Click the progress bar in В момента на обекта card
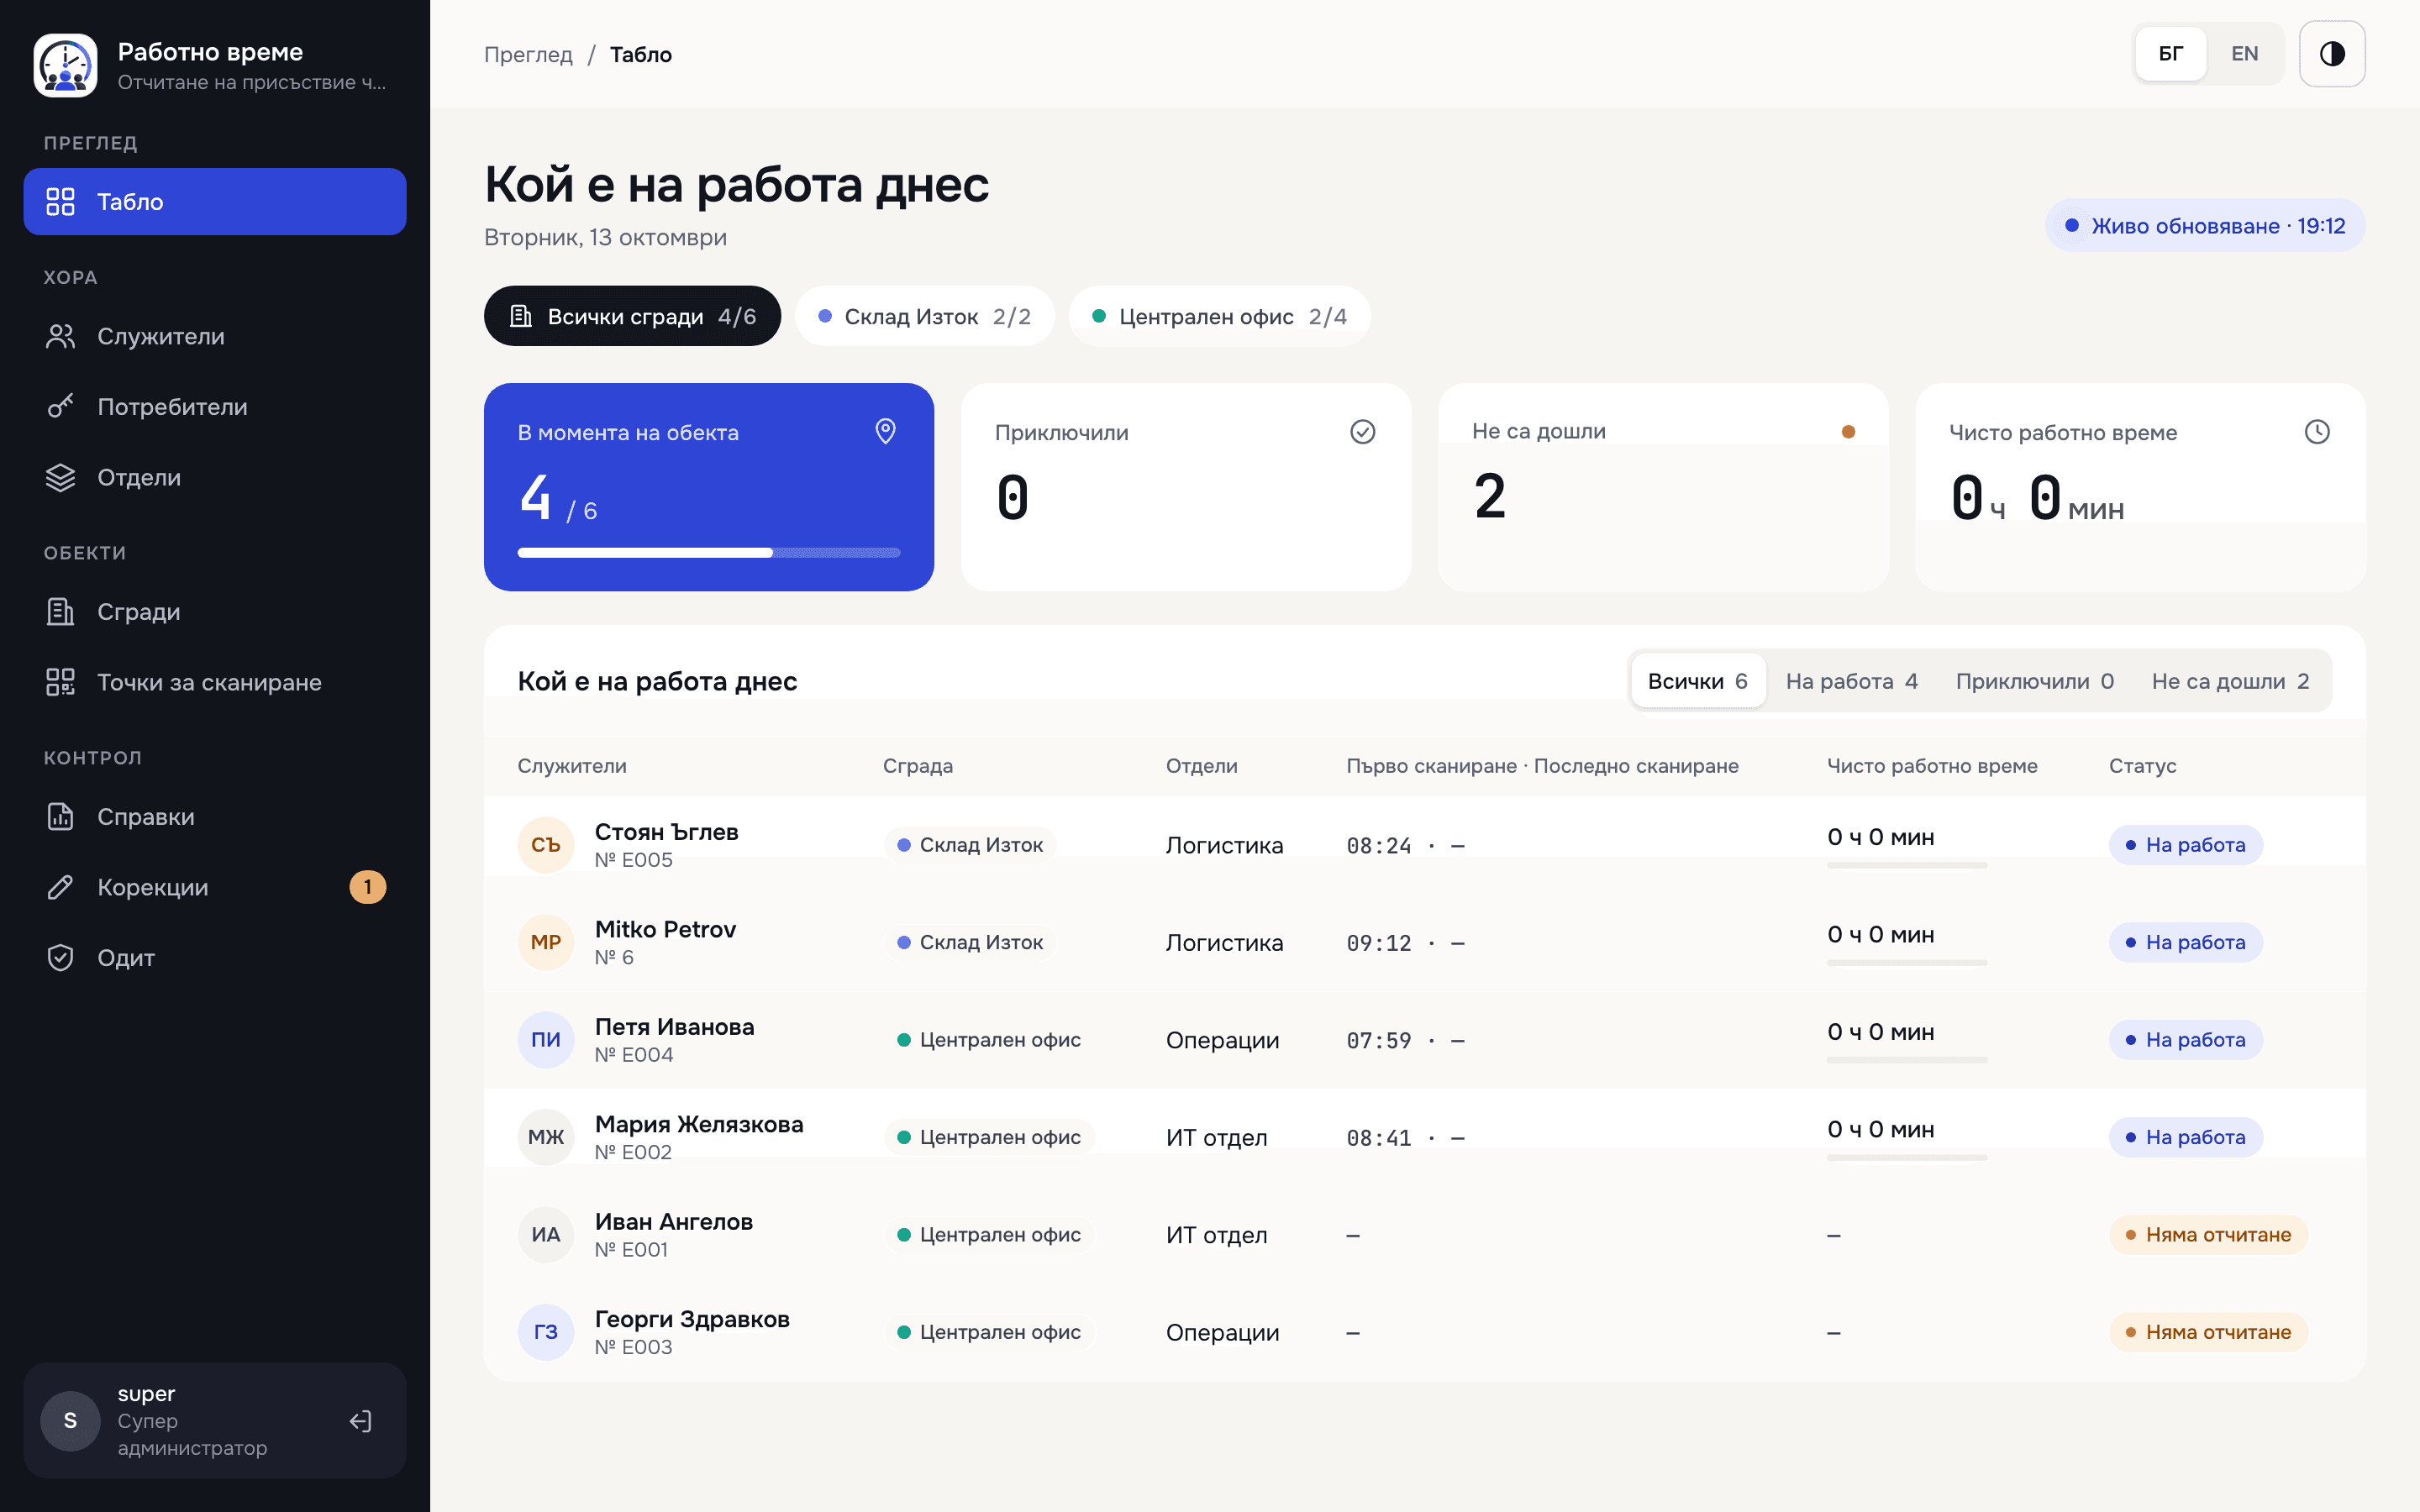Viewport: 2420px width, 1512px height. 709,552
